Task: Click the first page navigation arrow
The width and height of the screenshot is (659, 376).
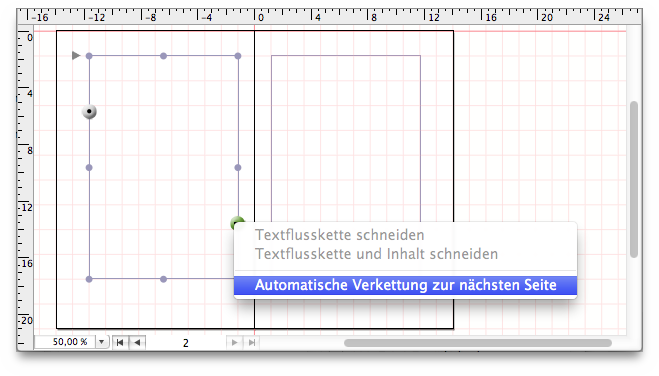Action: coord(120,342)
